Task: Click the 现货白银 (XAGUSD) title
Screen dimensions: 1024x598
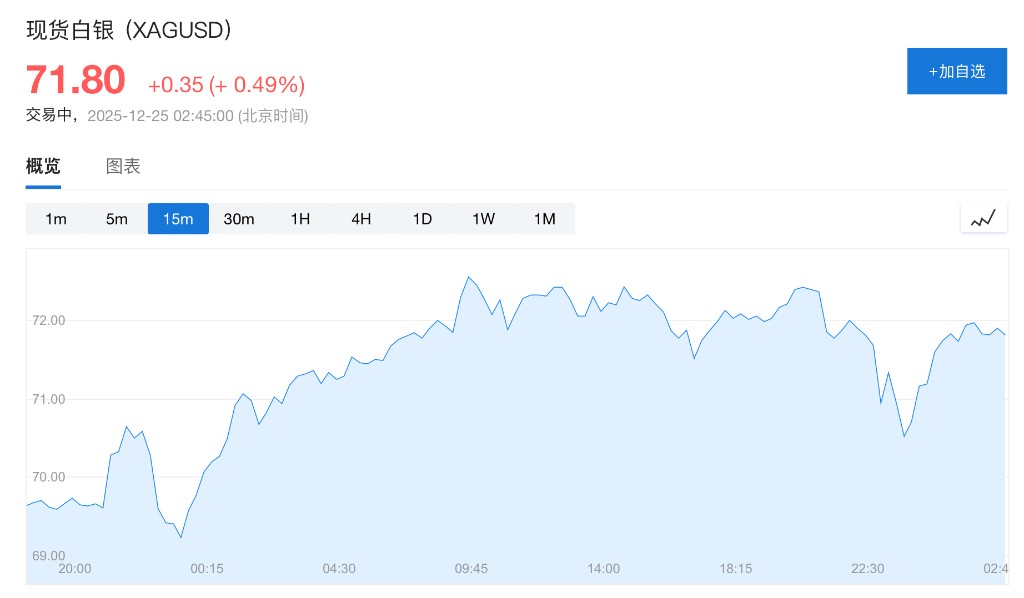Action: click(130, 30)
